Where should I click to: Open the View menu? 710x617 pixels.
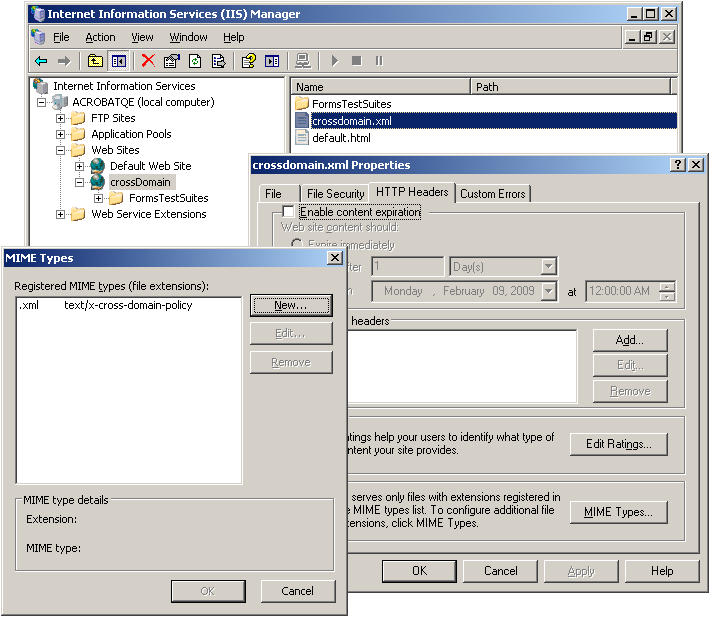(142, 37)
